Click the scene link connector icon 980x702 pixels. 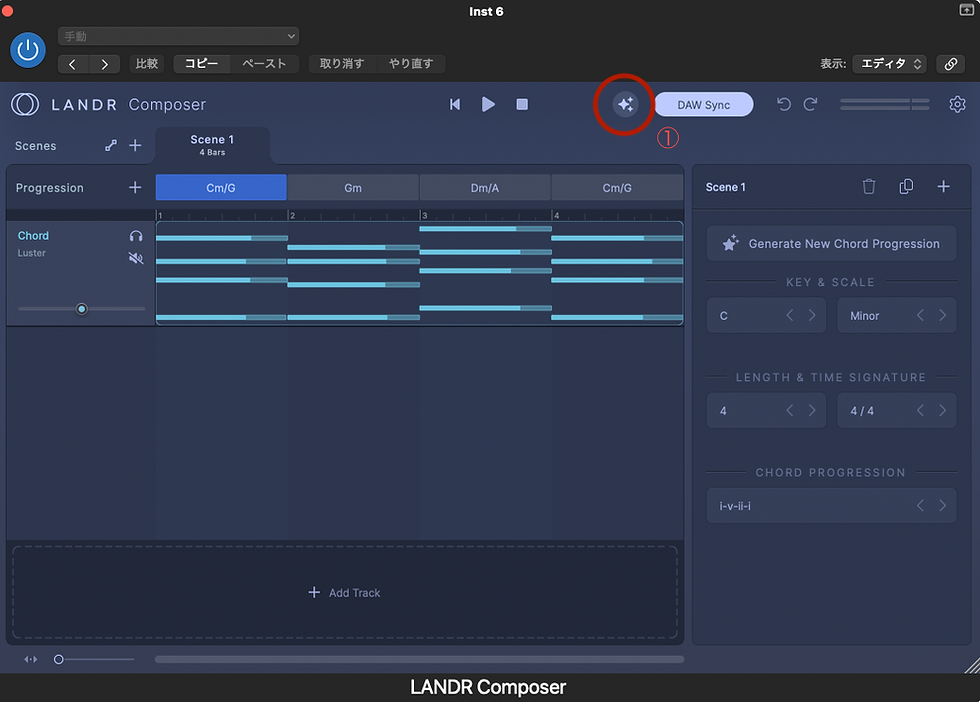click(x=111, y=146)
